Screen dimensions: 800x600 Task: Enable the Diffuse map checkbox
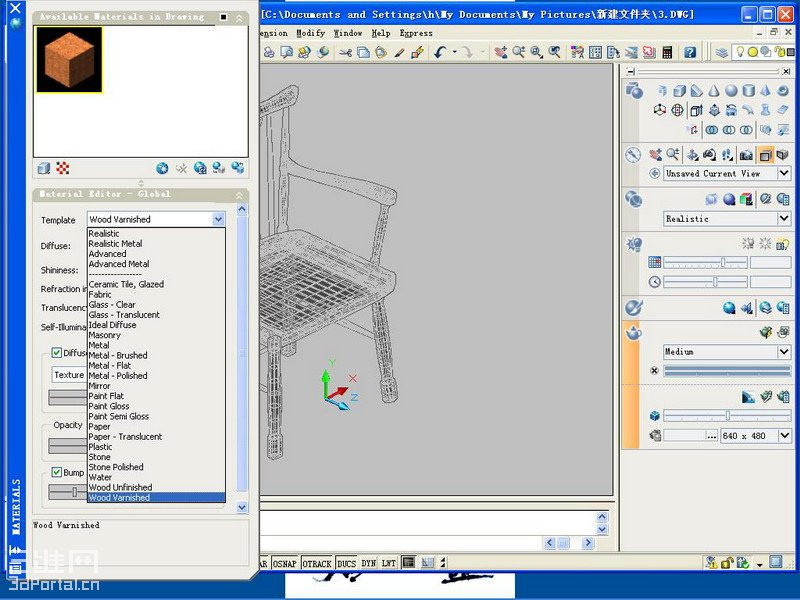[57, 353]
